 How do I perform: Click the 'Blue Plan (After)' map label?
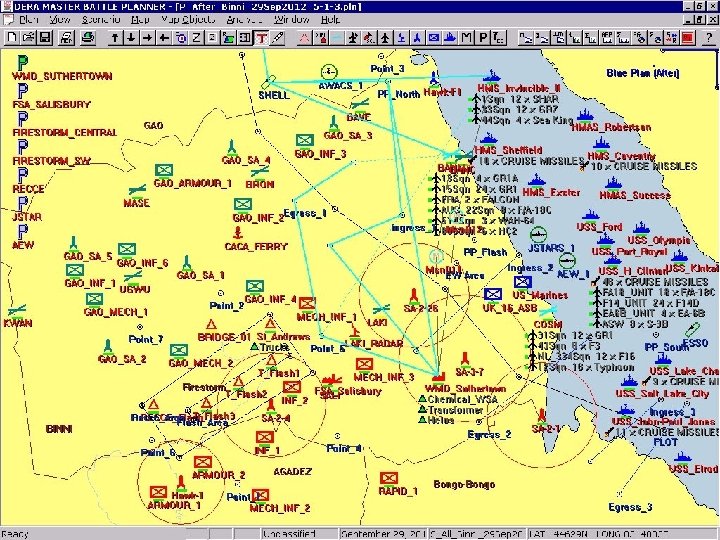[643, 73]
